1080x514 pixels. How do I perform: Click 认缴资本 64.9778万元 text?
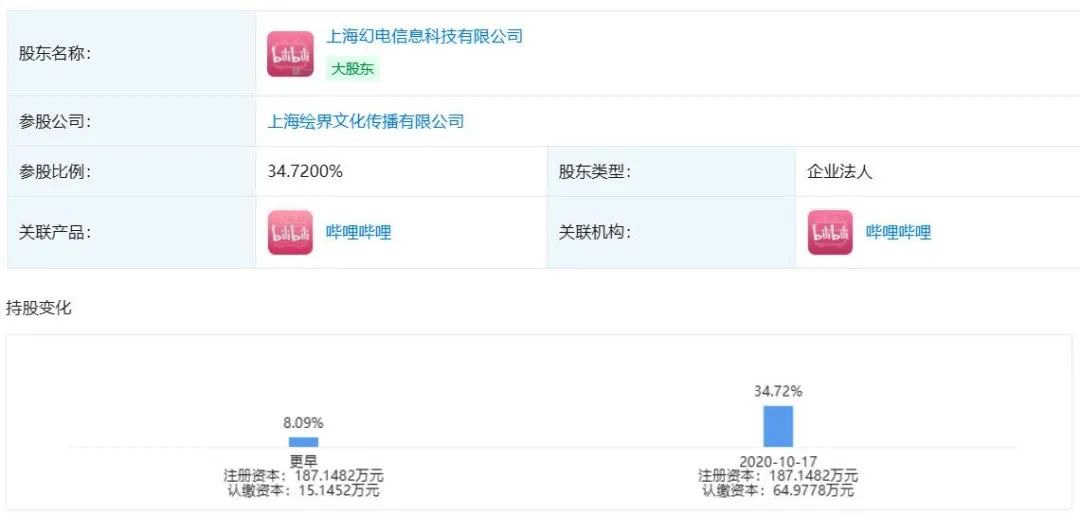pyautogui.click(x=778, y=491)
